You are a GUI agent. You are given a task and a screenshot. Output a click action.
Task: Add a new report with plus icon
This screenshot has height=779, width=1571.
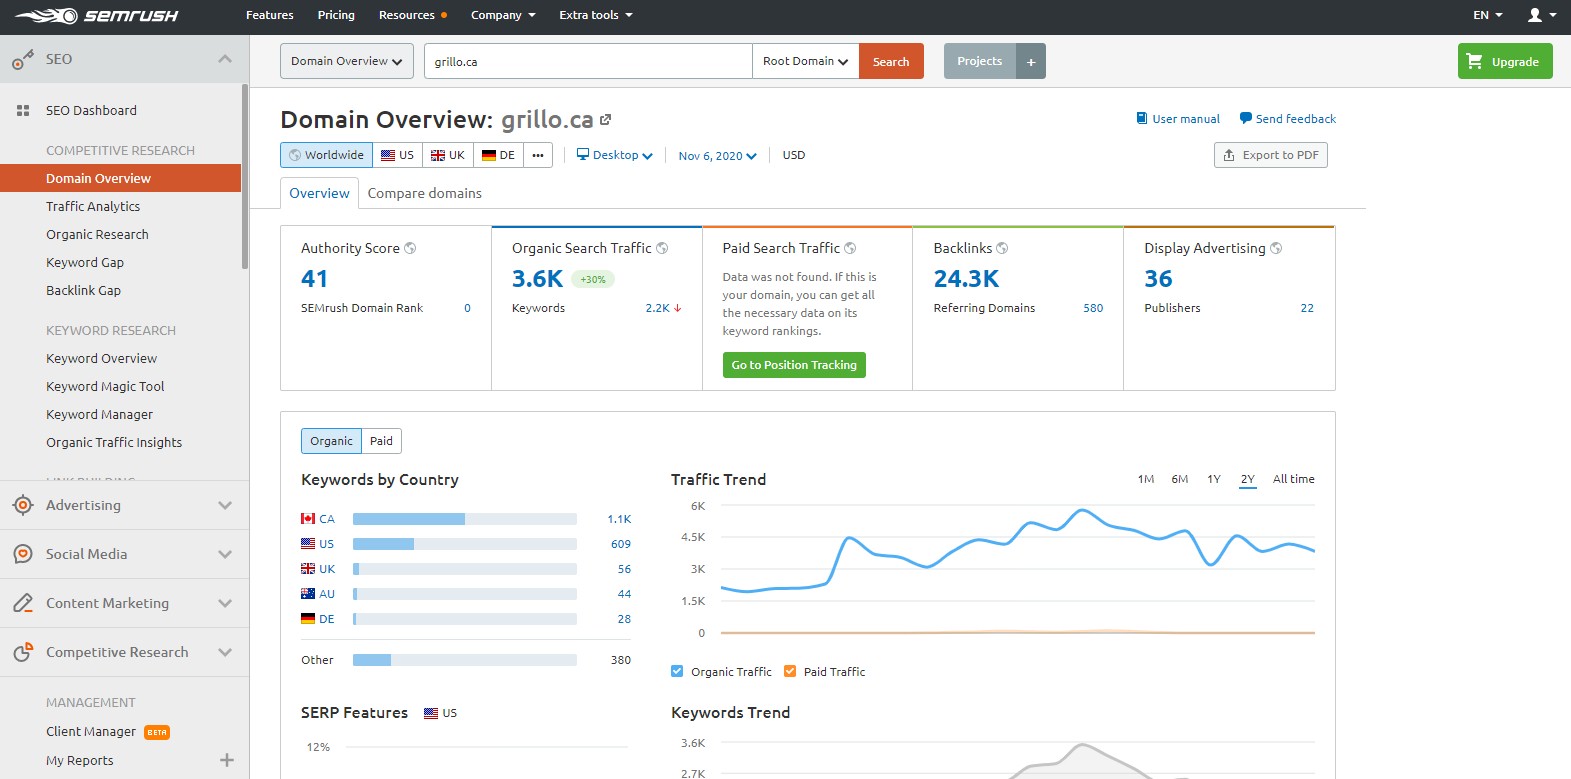click(227, 760)
